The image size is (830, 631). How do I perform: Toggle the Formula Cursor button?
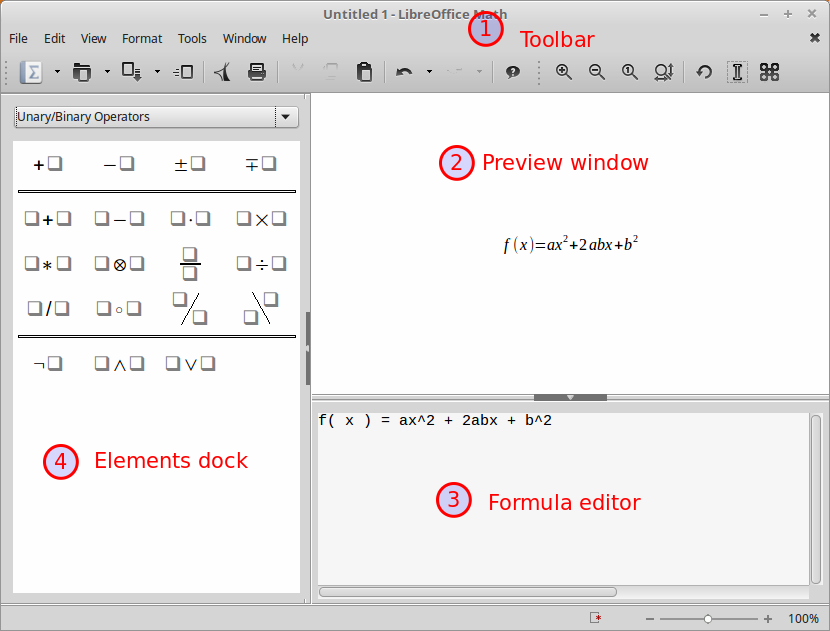tap(737, 72)
